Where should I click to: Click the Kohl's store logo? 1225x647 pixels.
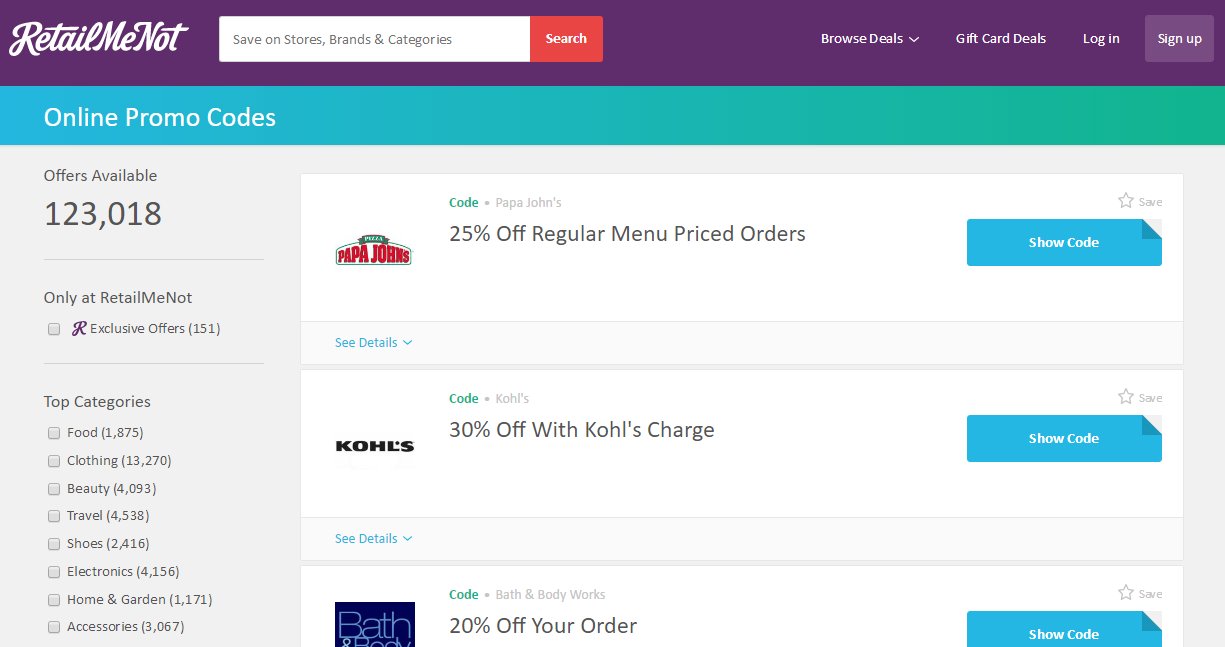pos(374,446)
